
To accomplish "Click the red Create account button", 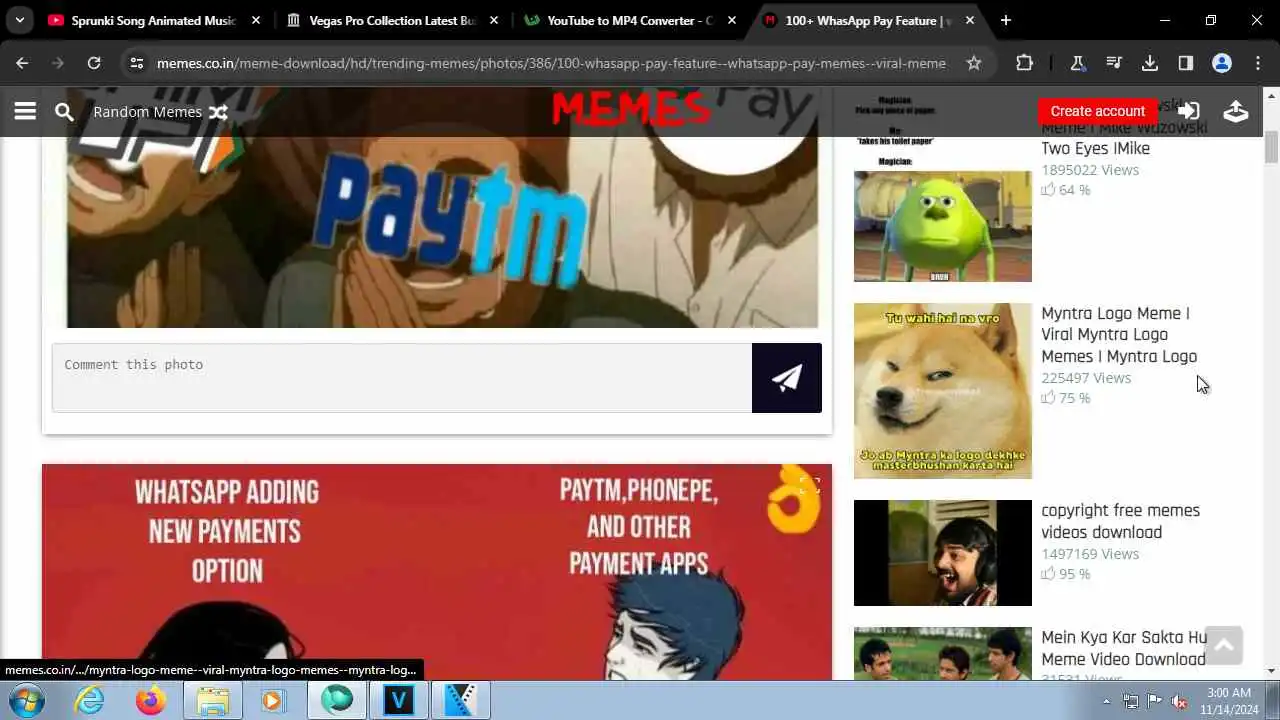I will click(1097, 111).
